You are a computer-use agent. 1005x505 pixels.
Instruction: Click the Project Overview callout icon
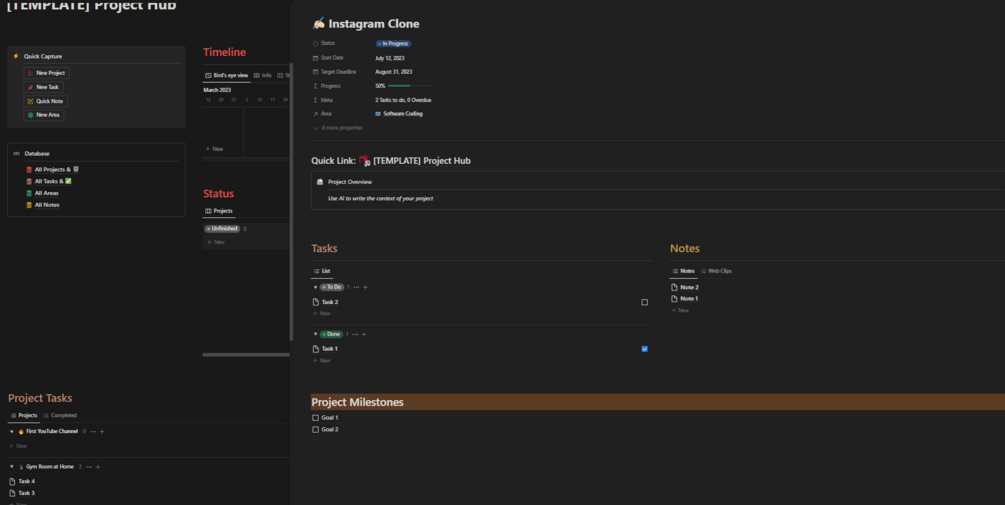tap(320, 182)
